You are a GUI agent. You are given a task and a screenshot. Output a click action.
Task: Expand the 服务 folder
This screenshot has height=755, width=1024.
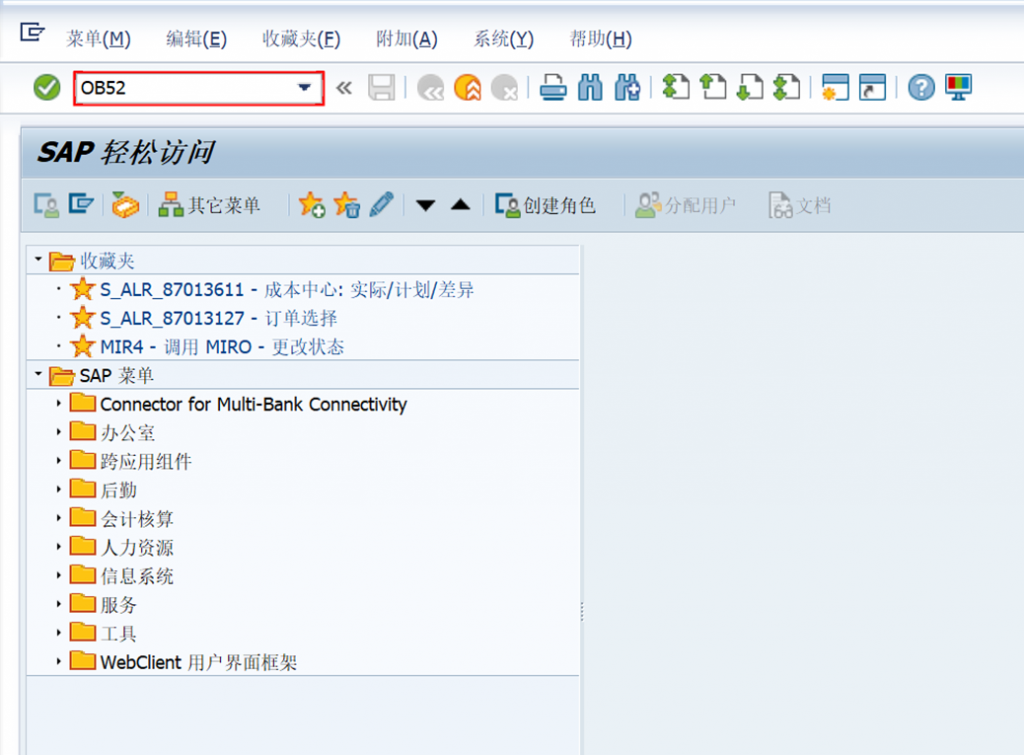pyautogui.click(x=58, y=604)
